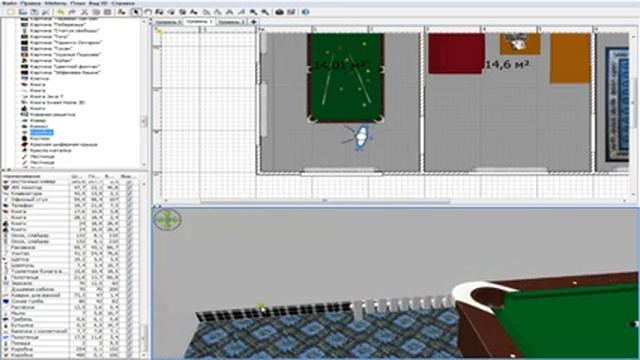This screenshot has width=640, height=360.
Task: Choose the Create rooms tool
Action: click(x=171, y=12)
